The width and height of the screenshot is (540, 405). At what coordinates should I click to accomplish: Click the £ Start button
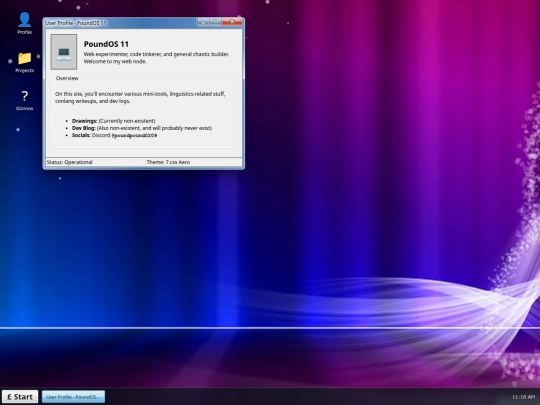(20, 396)
